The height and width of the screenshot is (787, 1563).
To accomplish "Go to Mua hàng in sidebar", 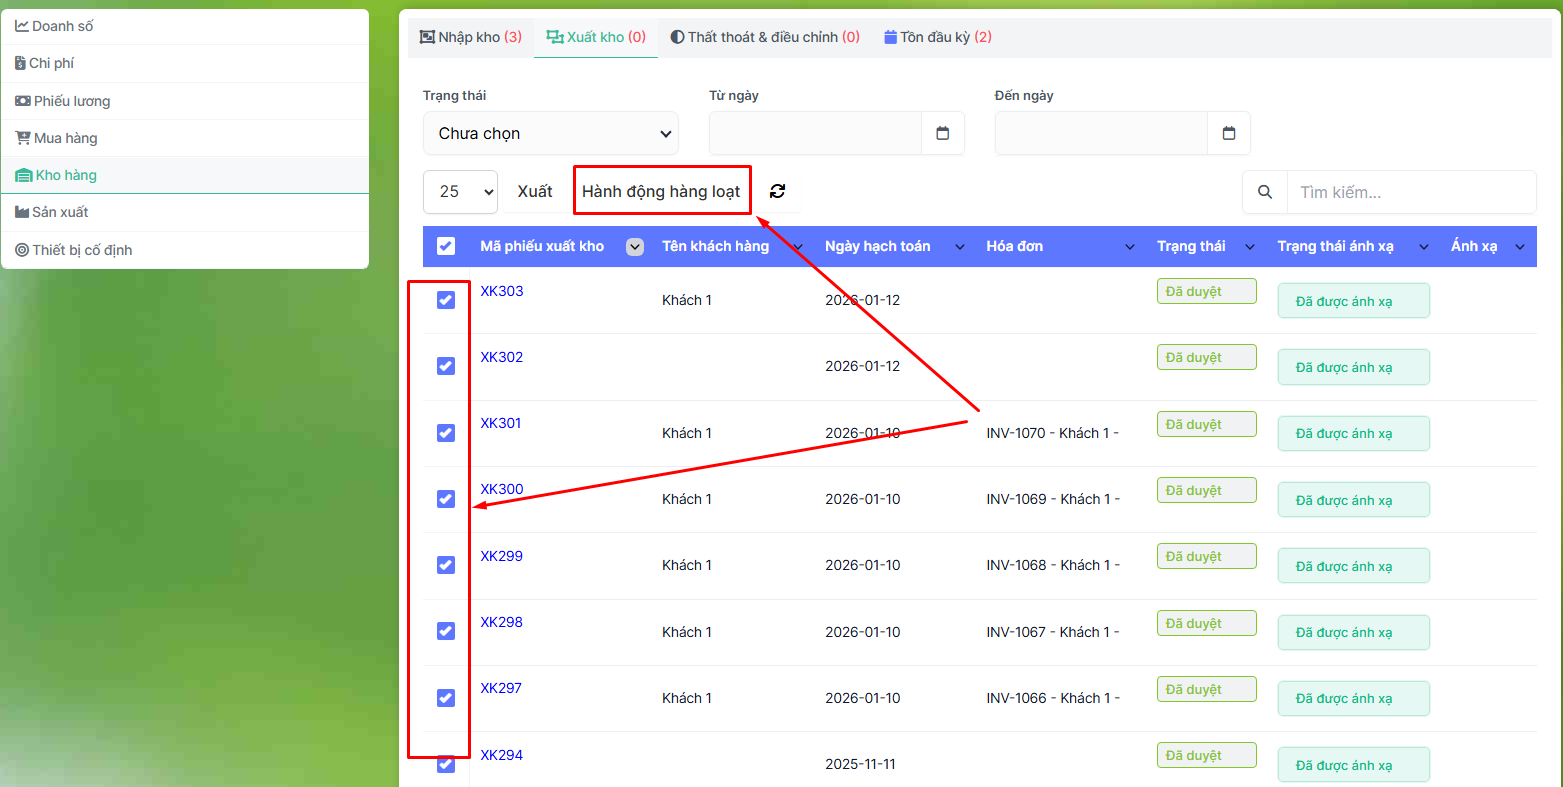I will click(x=65, y=138).
